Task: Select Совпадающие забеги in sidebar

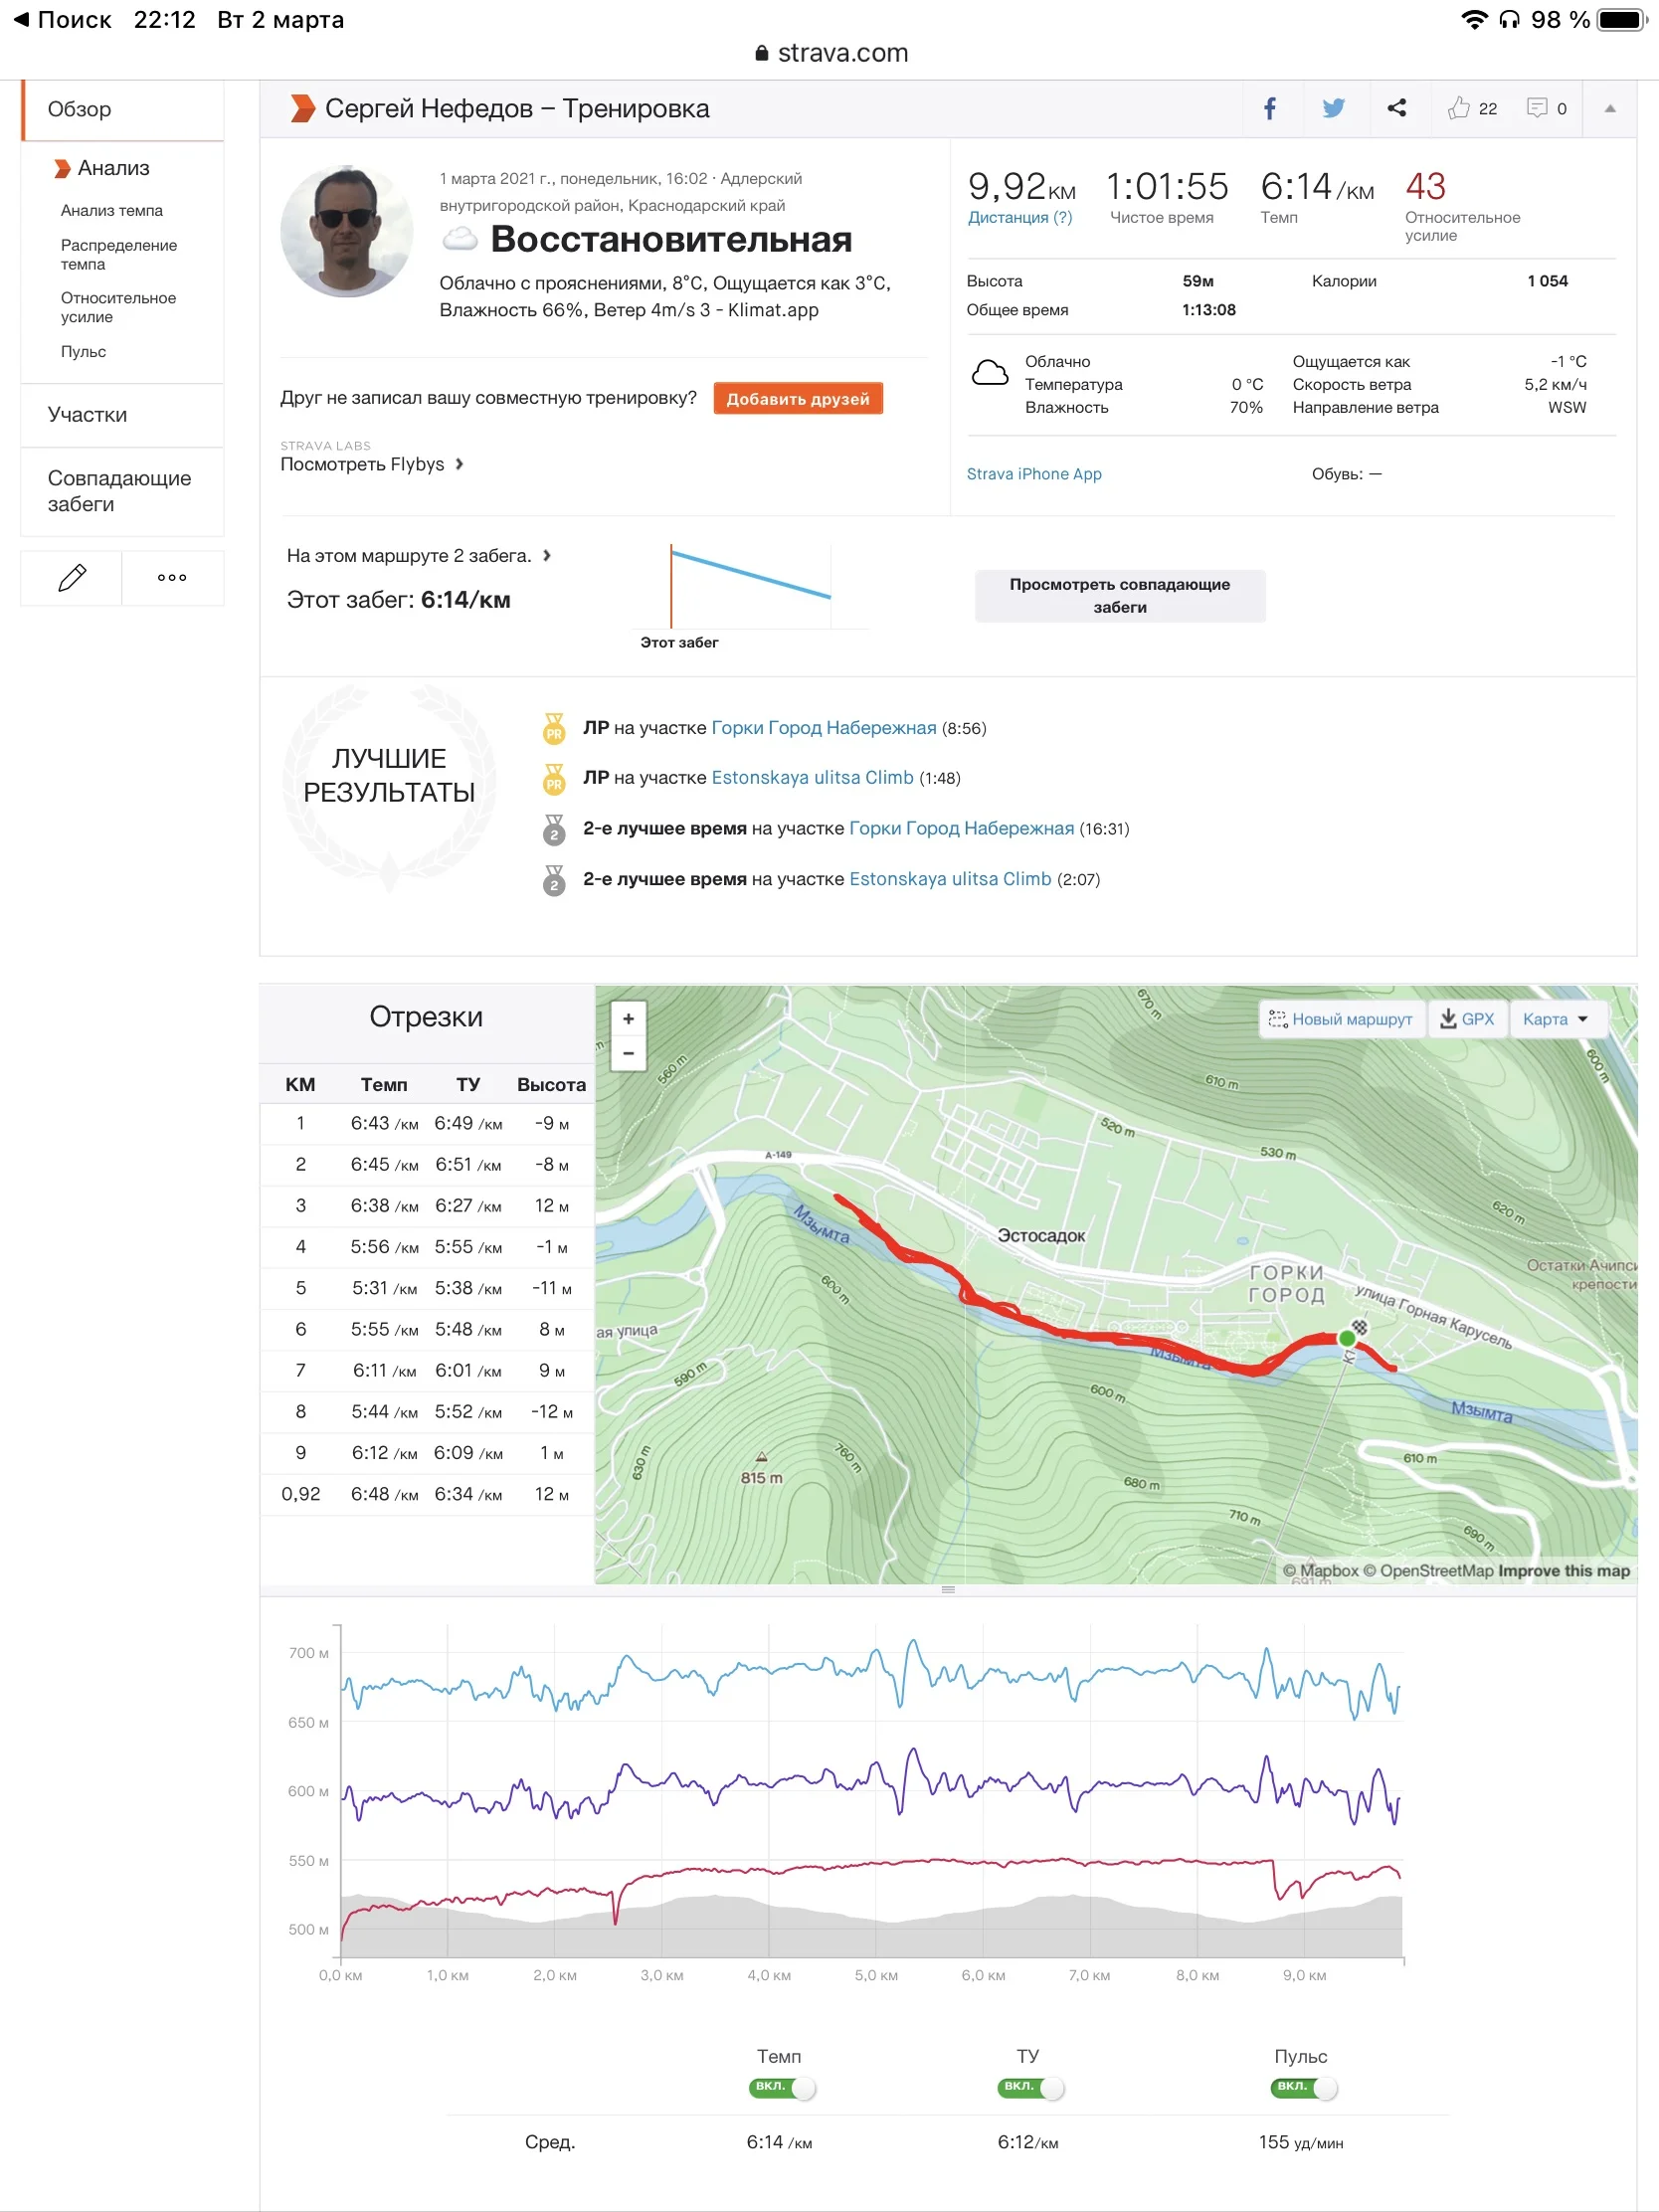Action: click(x=119, y=491)
